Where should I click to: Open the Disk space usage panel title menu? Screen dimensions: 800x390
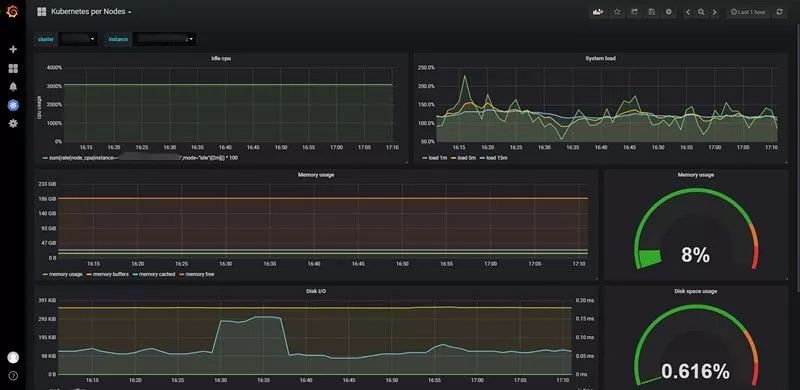695,291
